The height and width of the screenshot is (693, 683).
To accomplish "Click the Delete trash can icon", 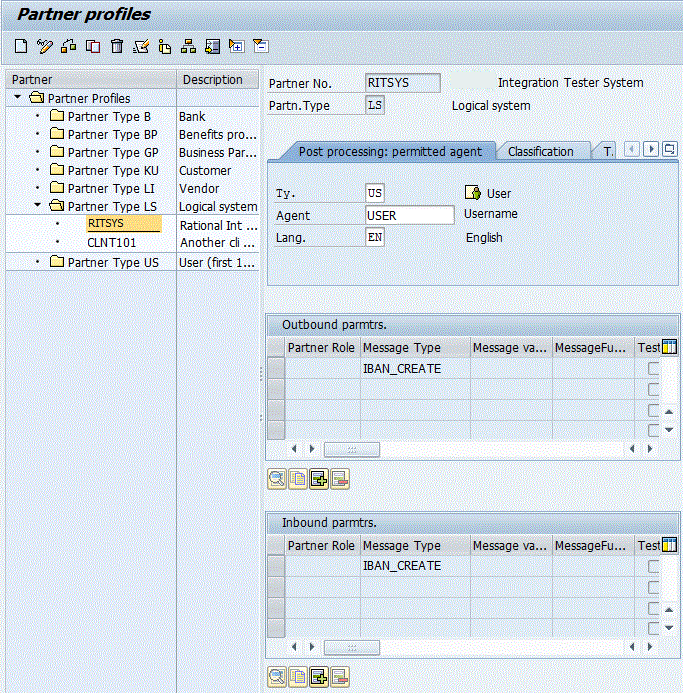I will coord(117,46).
